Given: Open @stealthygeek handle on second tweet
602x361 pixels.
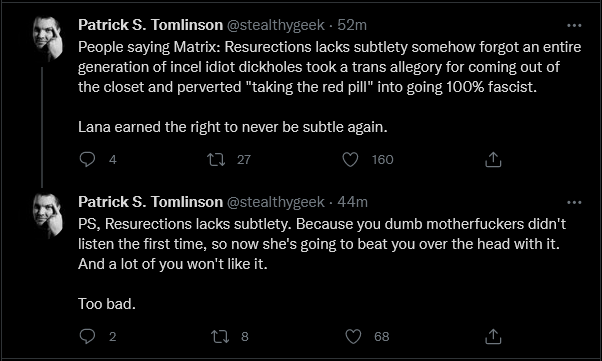Looking at the screenshot, I should click(276, 202).
